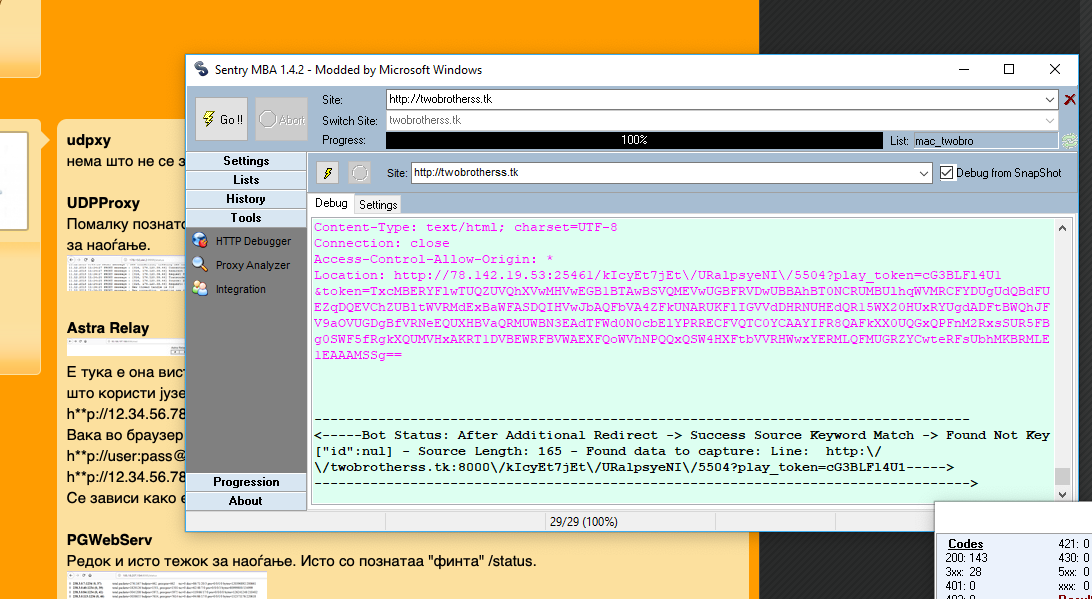The width and height of the screenshot is (1092, 599).
Task: Expand the top Site URL dropdown
Action: click(1049, 99)
